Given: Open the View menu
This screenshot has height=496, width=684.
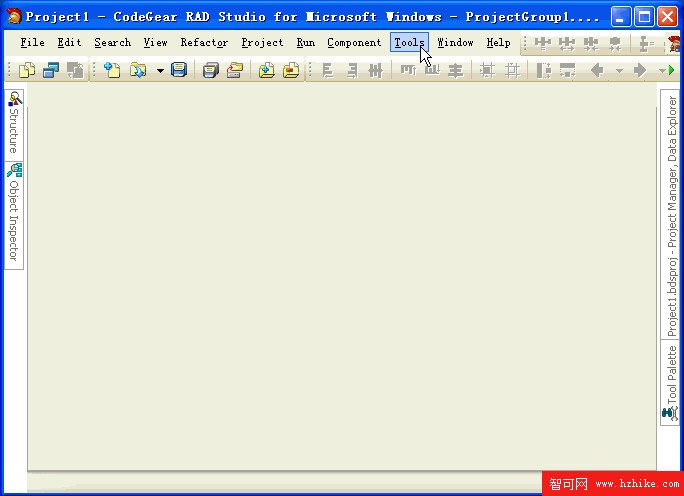Looking at the screenshot, I should [156, 42].
